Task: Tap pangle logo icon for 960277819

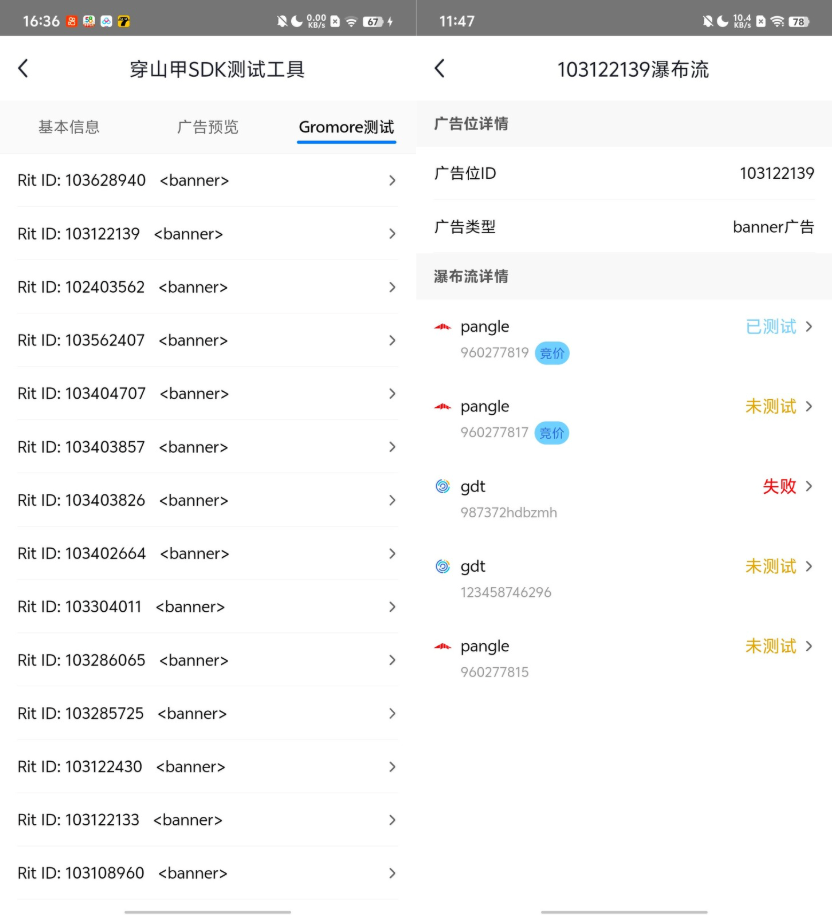Action: (x=443, y=327)
